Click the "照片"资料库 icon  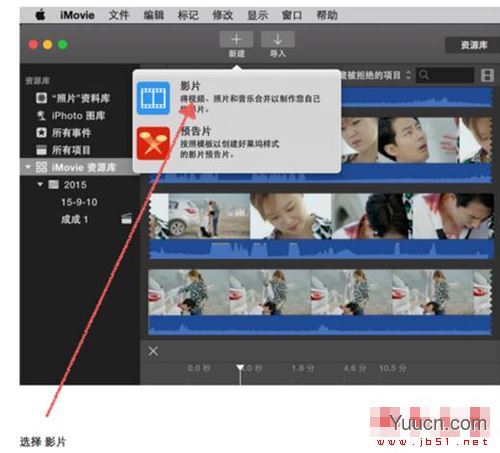tap(41, 98)
